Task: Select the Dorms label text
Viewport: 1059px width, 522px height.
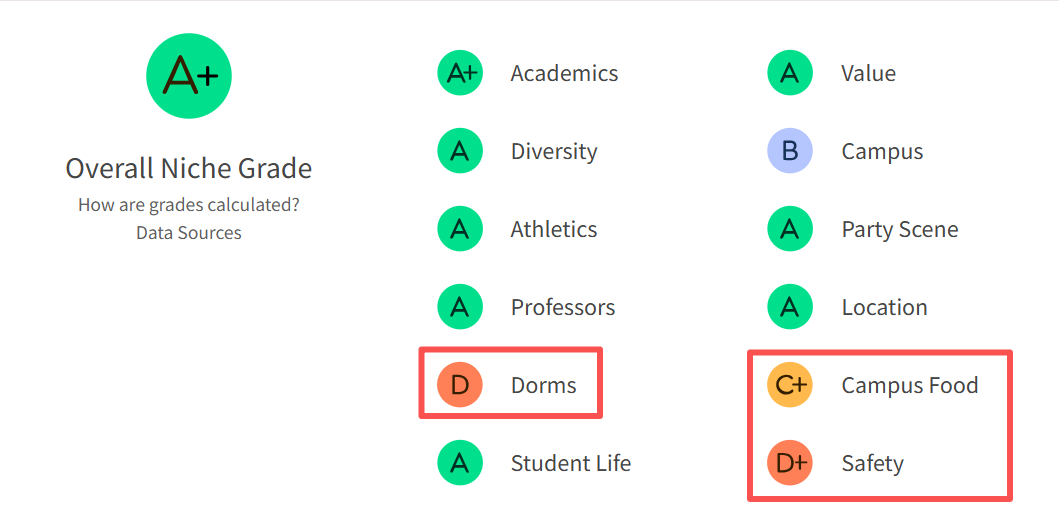Action: point(543,385)
